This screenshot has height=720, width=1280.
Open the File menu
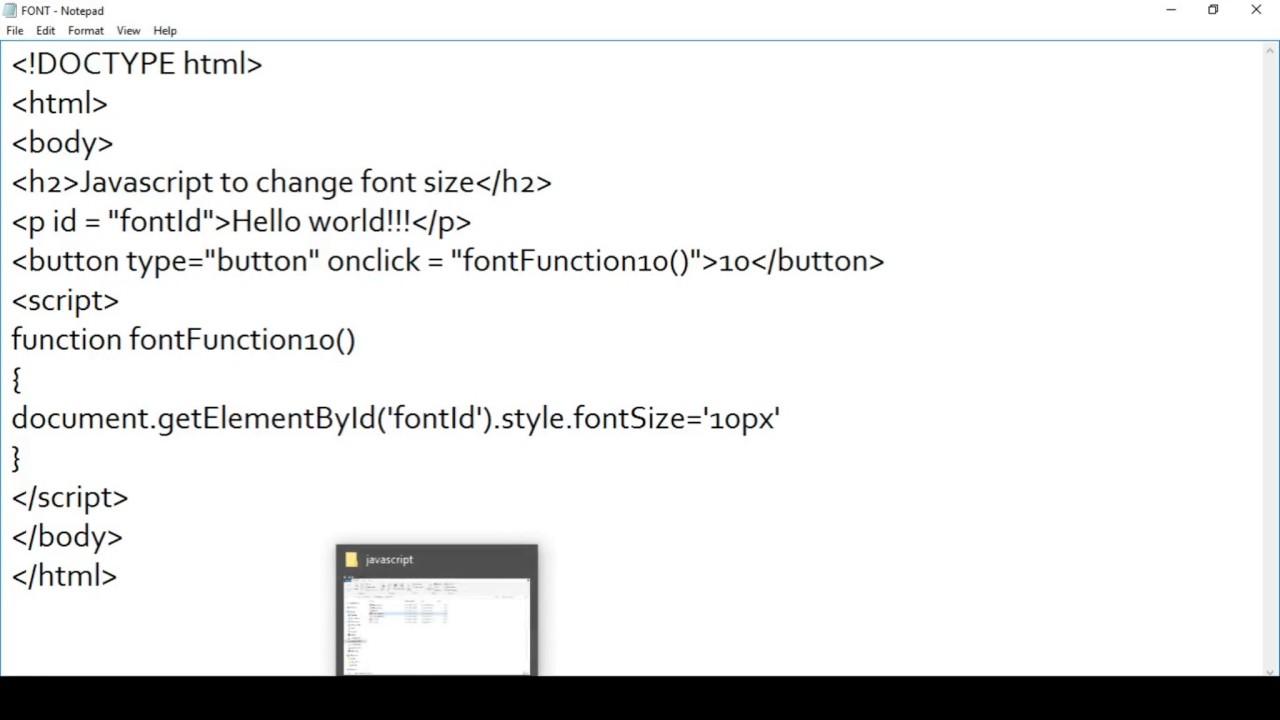tap(15, 31)
